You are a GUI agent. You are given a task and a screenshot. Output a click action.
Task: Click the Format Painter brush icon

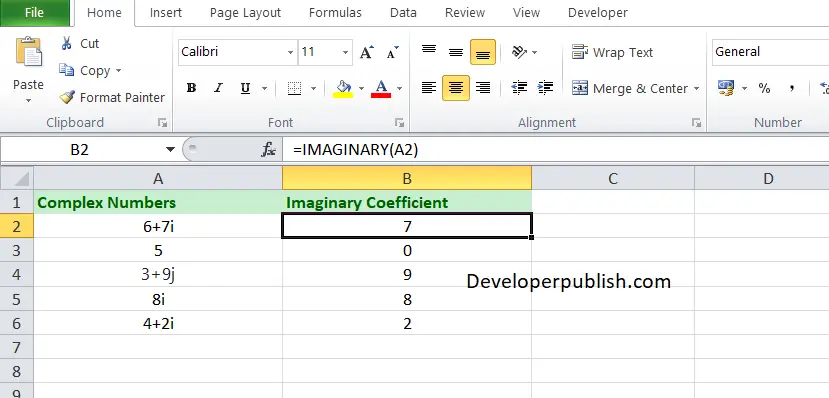click(67, 97)
